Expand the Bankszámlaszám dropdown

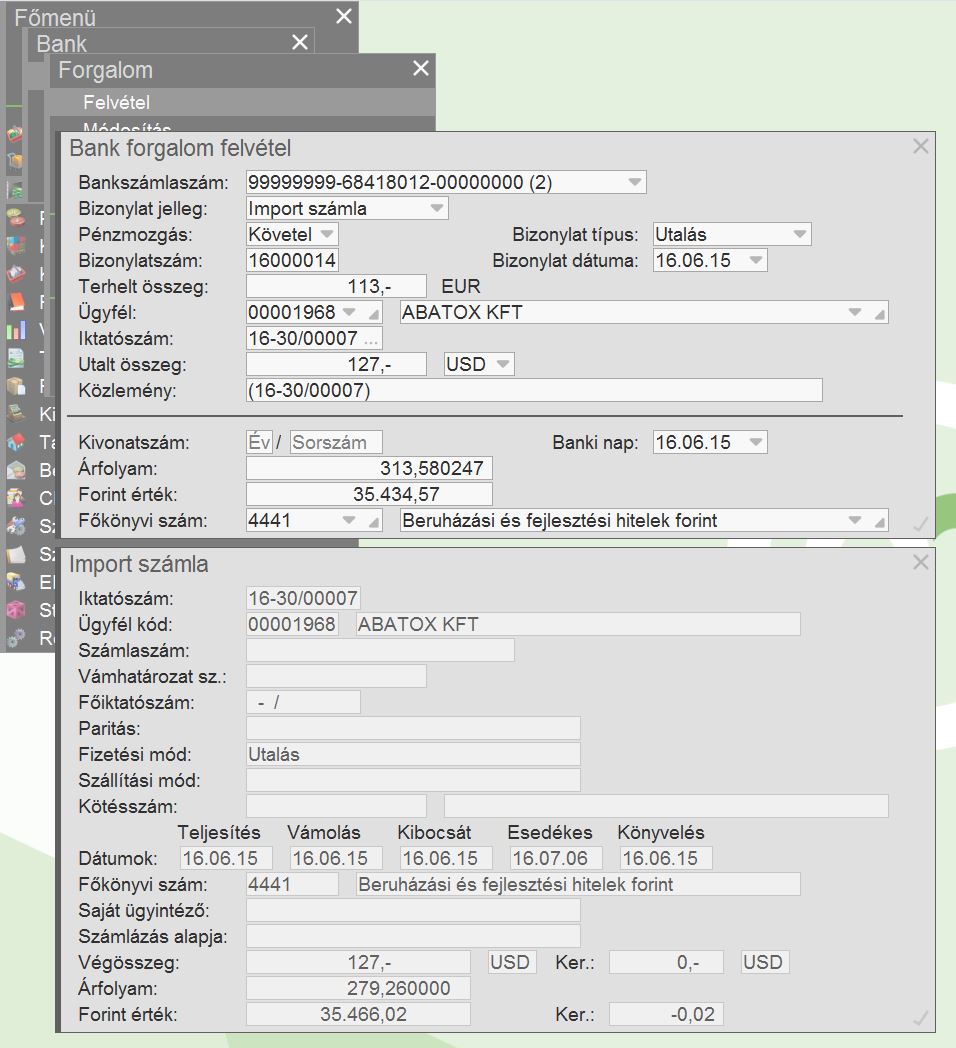point(634,182)
